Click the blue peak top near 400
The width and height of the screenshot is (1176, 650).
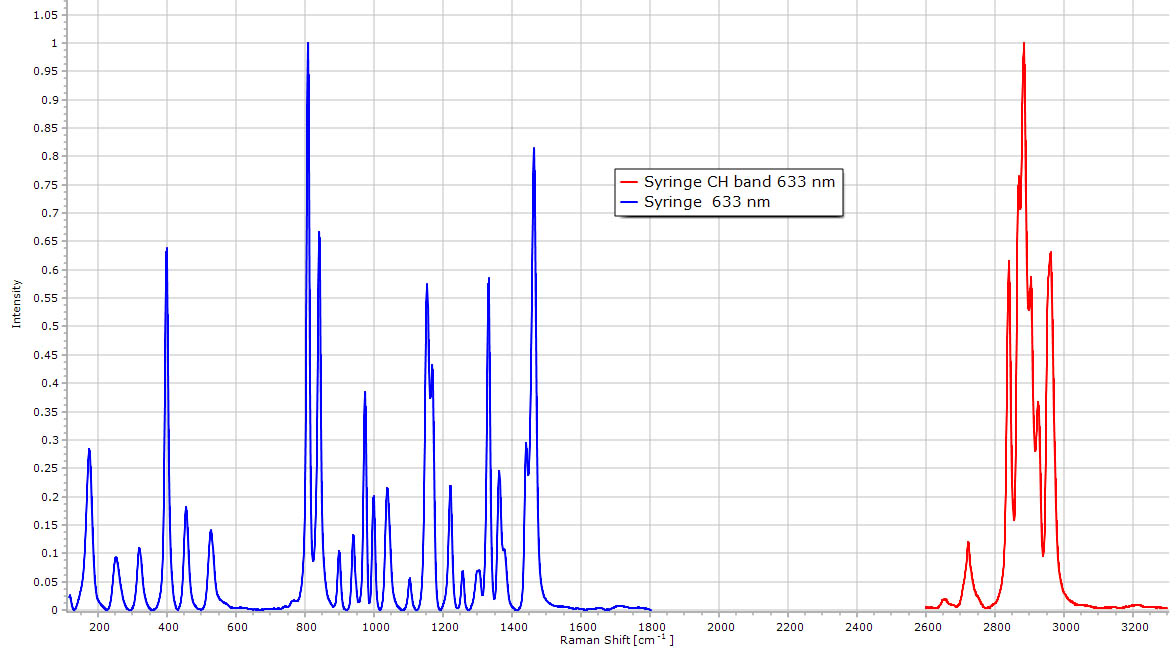(x=167, y=249)
